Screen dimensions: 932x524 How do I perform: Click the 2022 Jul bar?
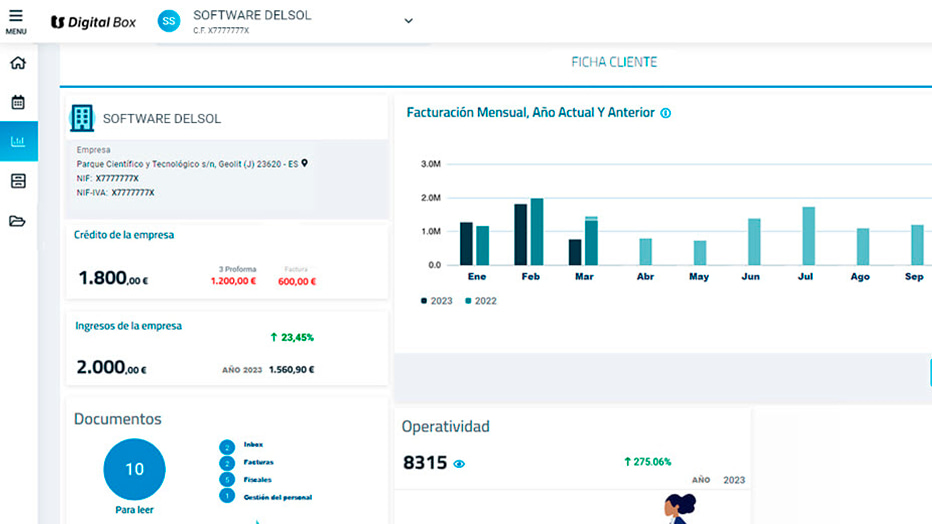coord(808,236)
